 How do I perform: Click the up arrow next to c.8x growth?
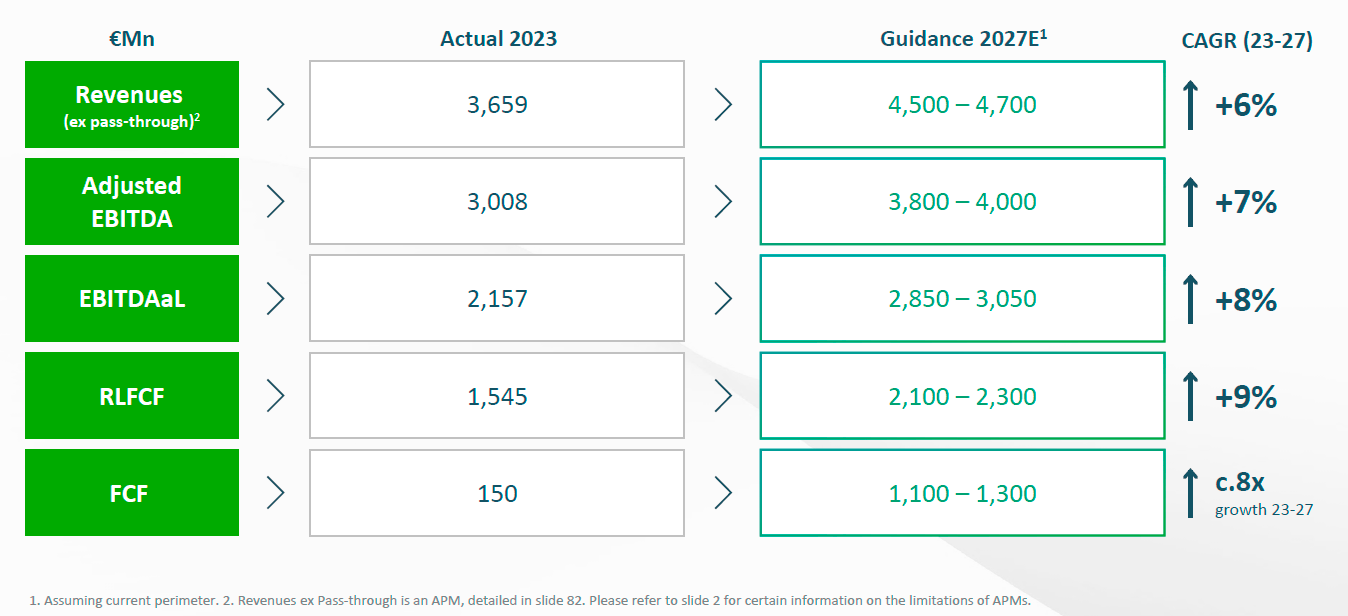(1190, 493)
